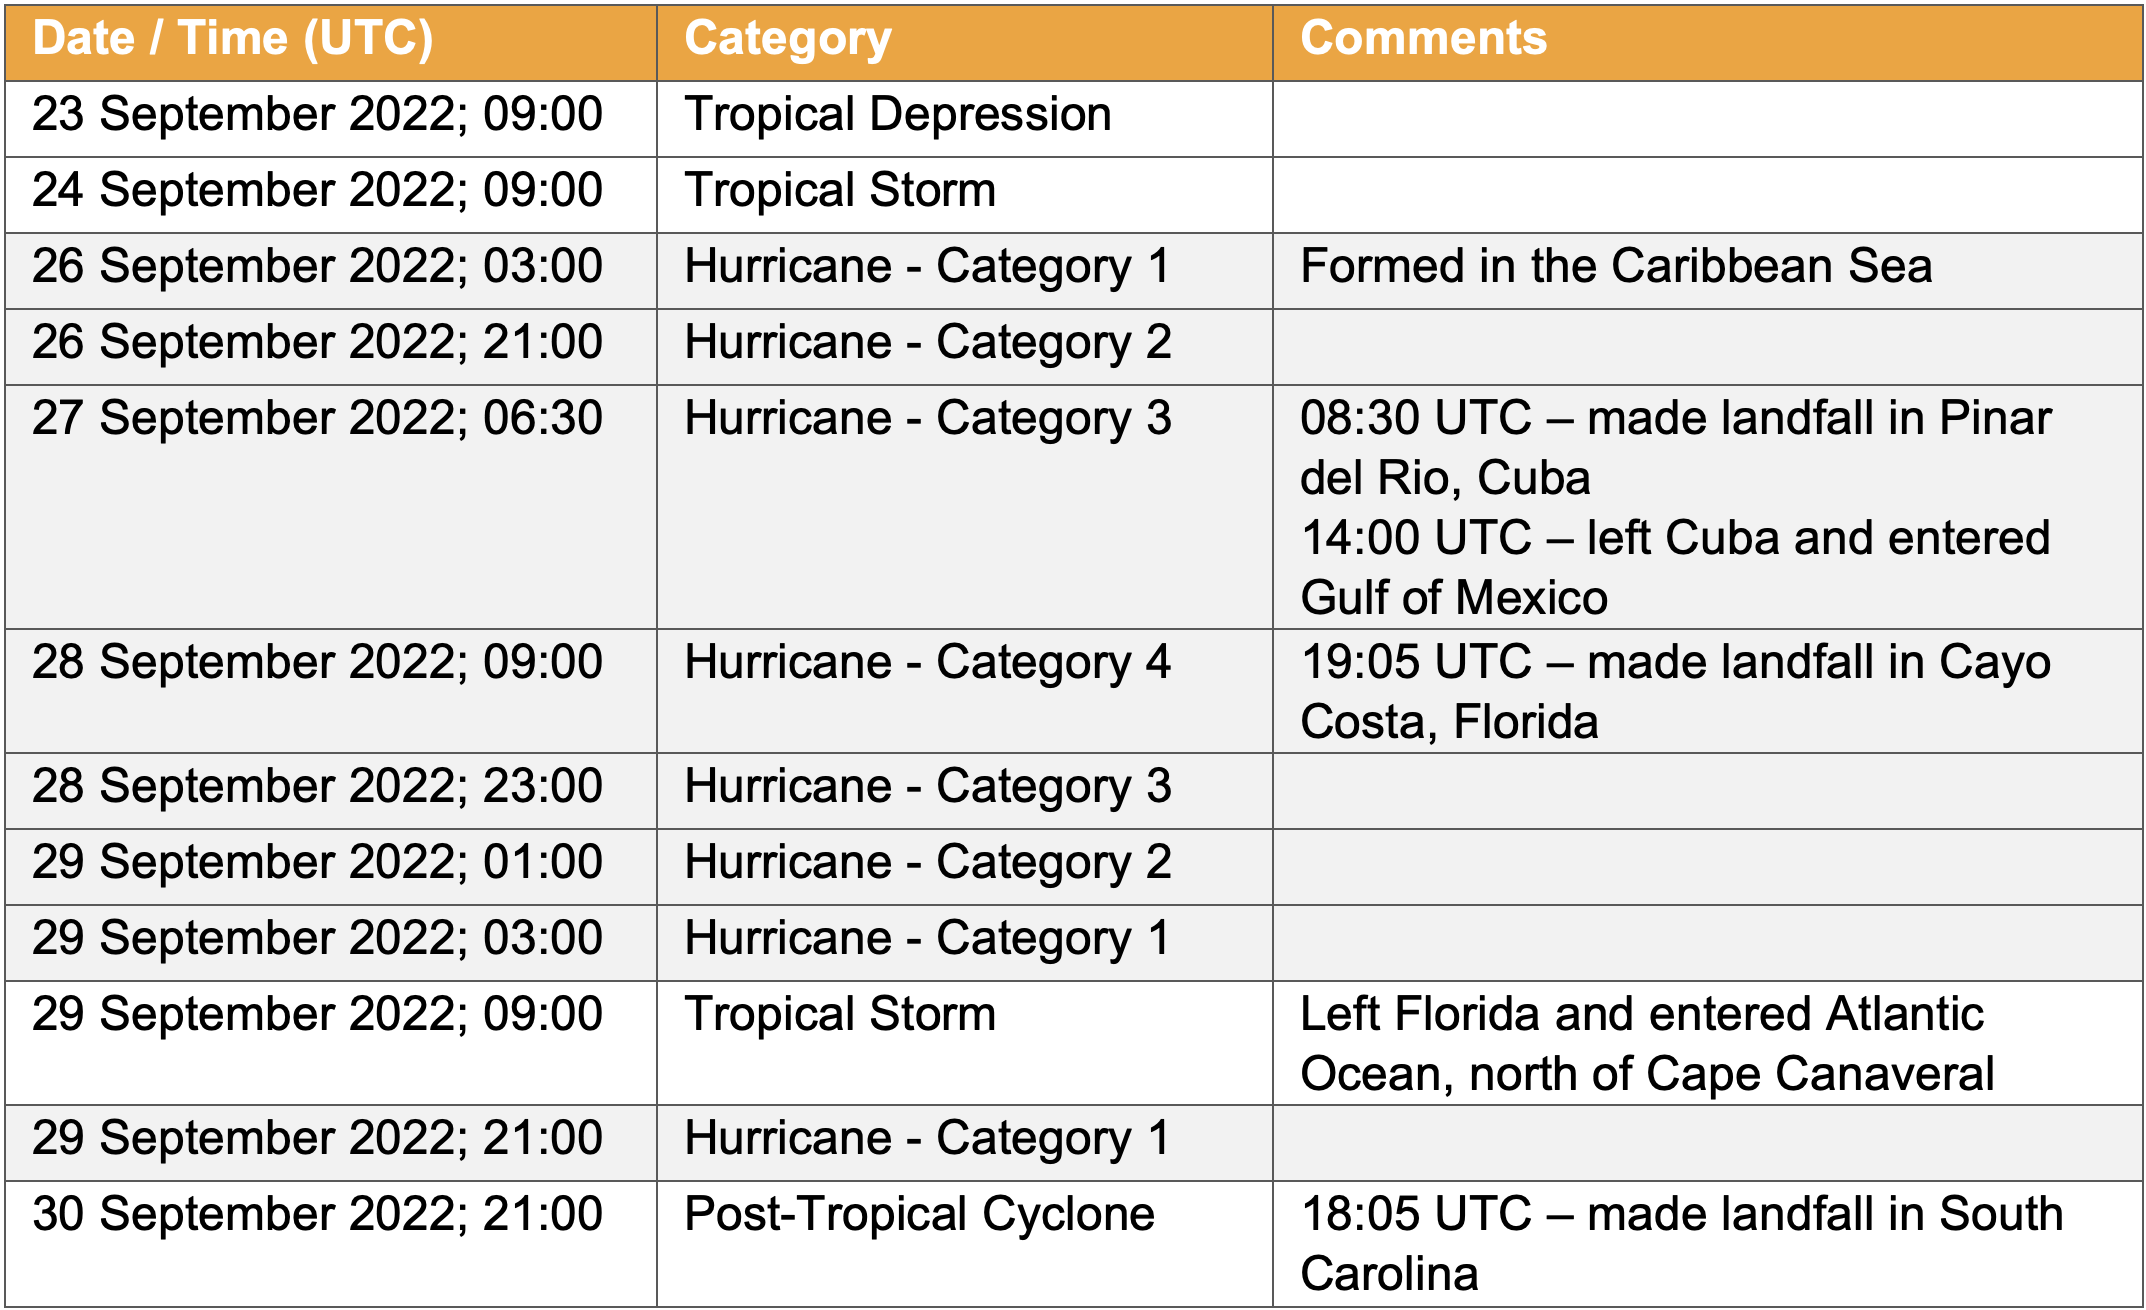Click the 27 September 2022; 06:30 date cell
The image size is (2146, 1310).
[x=317, y=419]
